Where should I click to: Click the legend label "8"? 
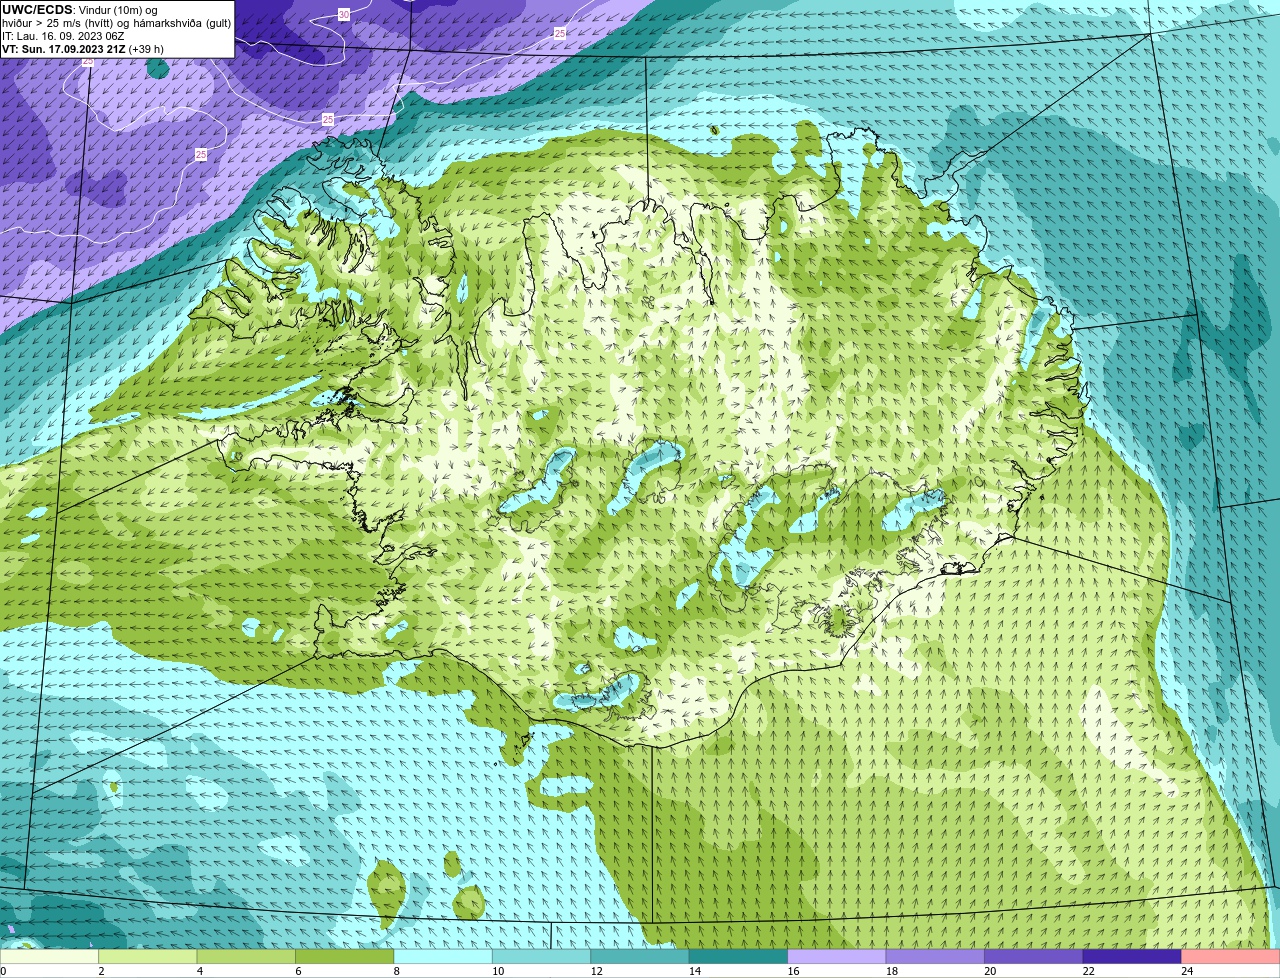pos(395,971)
